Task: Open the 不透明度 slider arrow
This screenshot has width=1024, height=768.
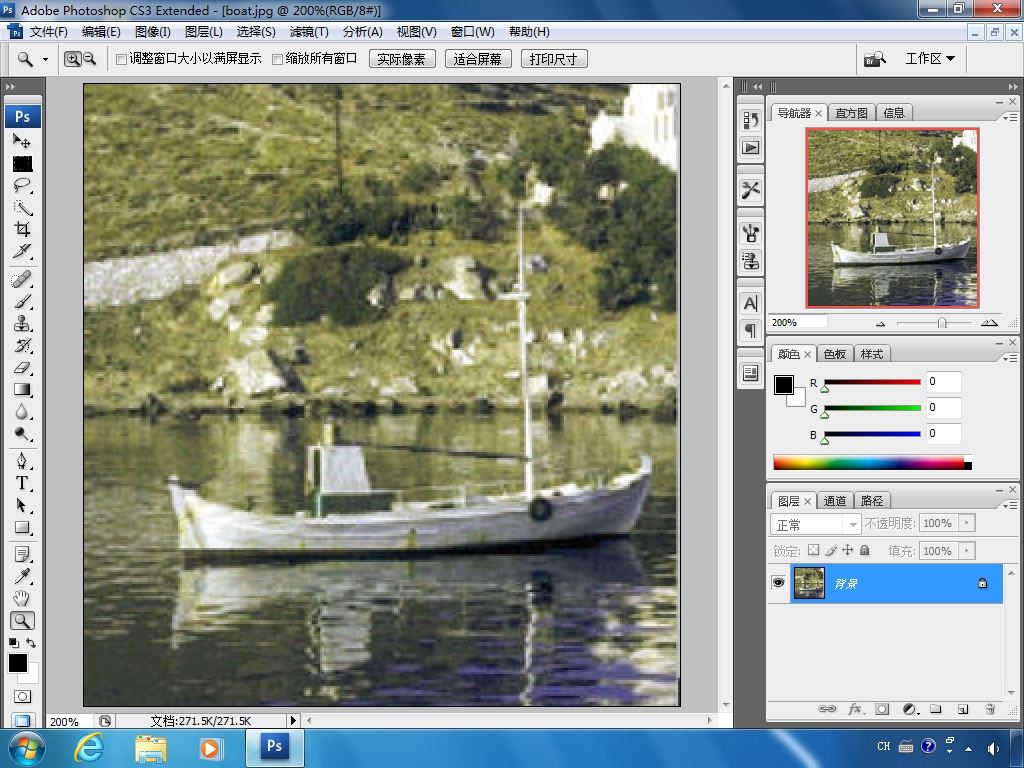Action: (967, 523)
